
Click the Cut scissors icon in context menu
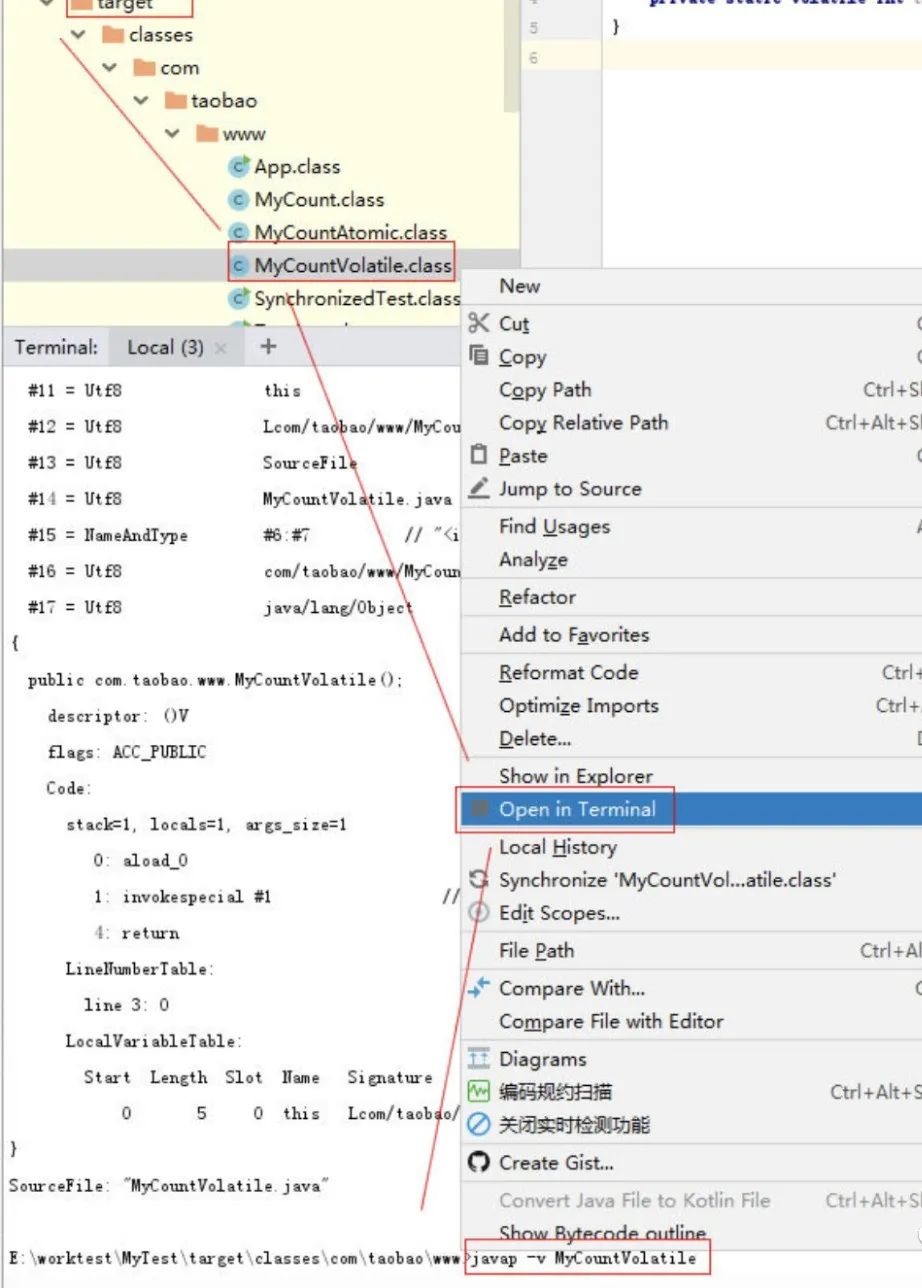478,323
